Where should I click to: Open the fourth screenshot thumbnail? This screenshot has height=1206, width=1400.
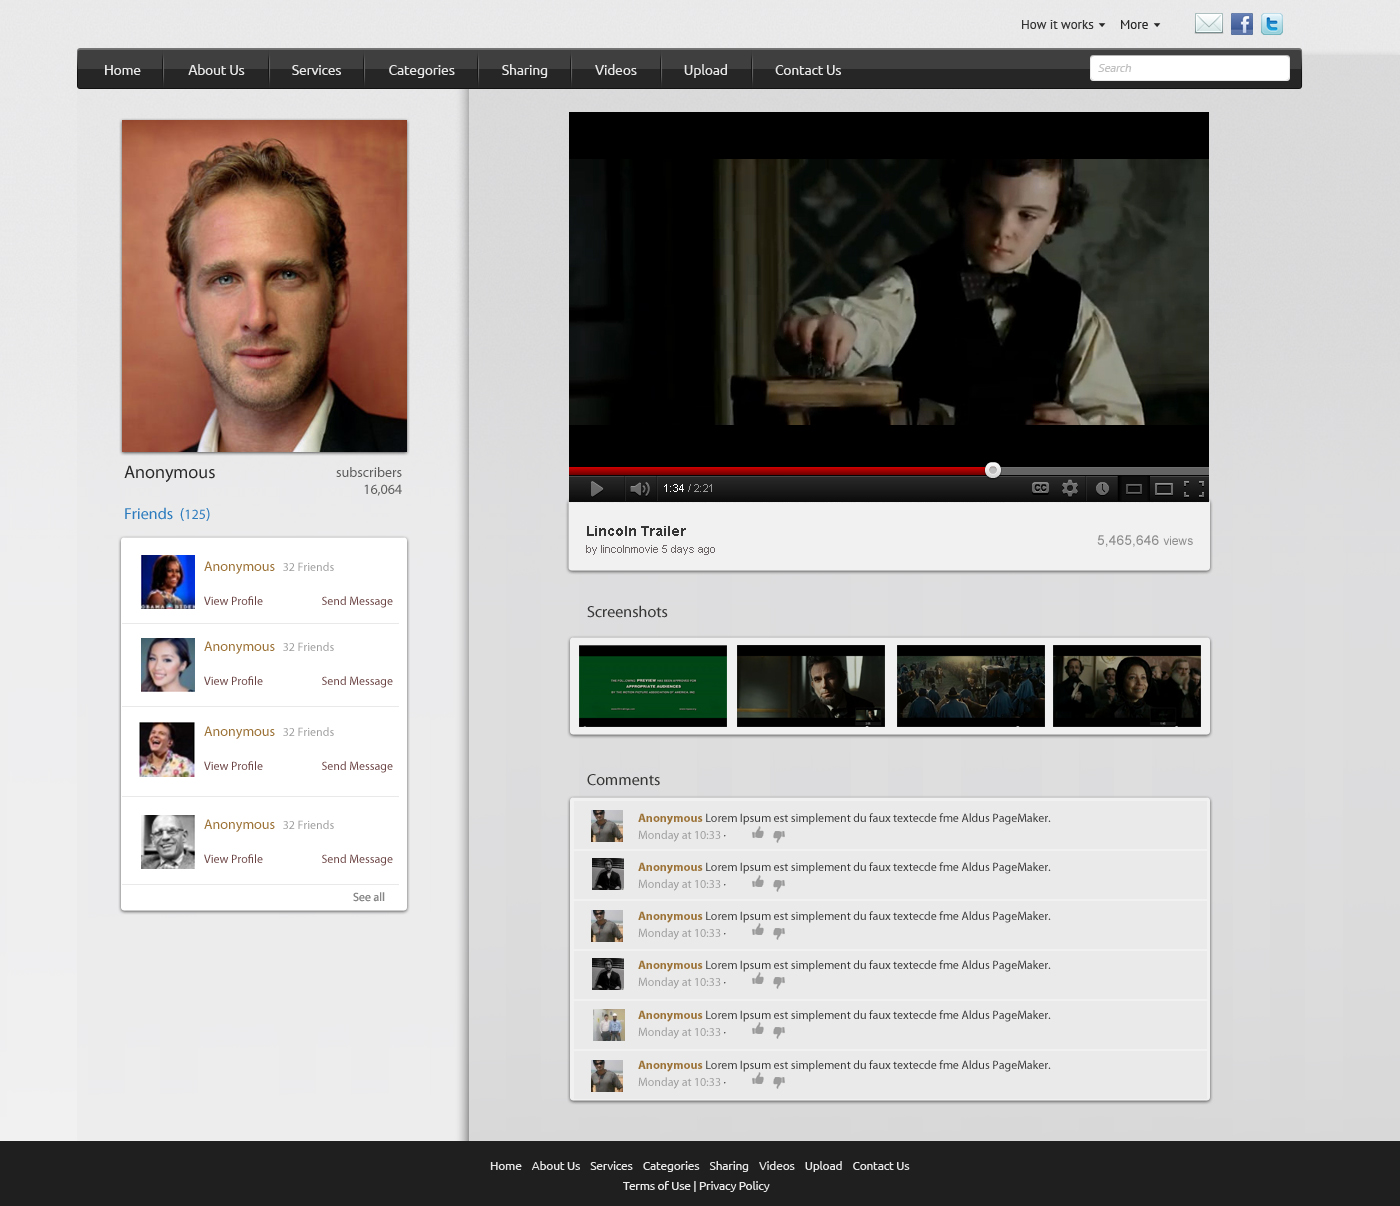(x=1127, y=686)
